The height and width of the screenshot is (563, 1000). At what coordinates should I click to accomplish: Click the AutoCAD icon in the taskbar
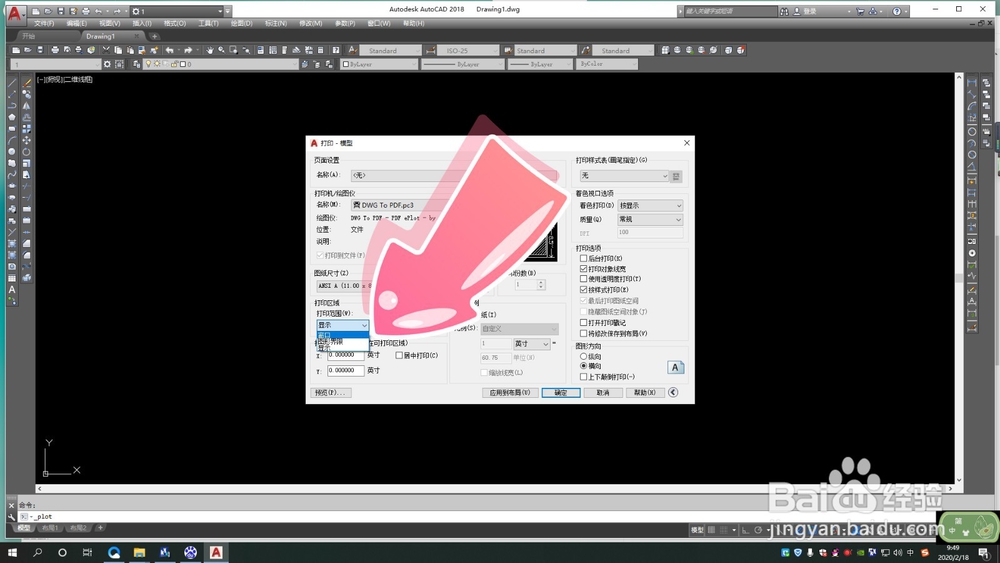tap(216, 552)
